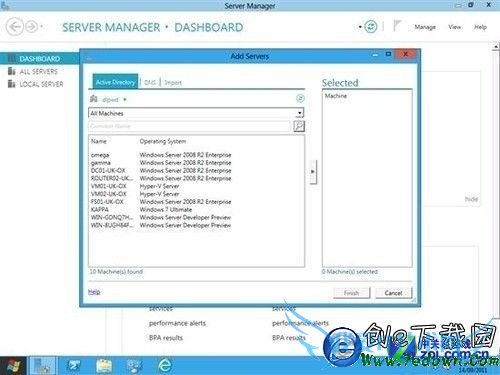Screen dimensions: 500x375
Task: Click the Finish button
Action: click(351, 293)
